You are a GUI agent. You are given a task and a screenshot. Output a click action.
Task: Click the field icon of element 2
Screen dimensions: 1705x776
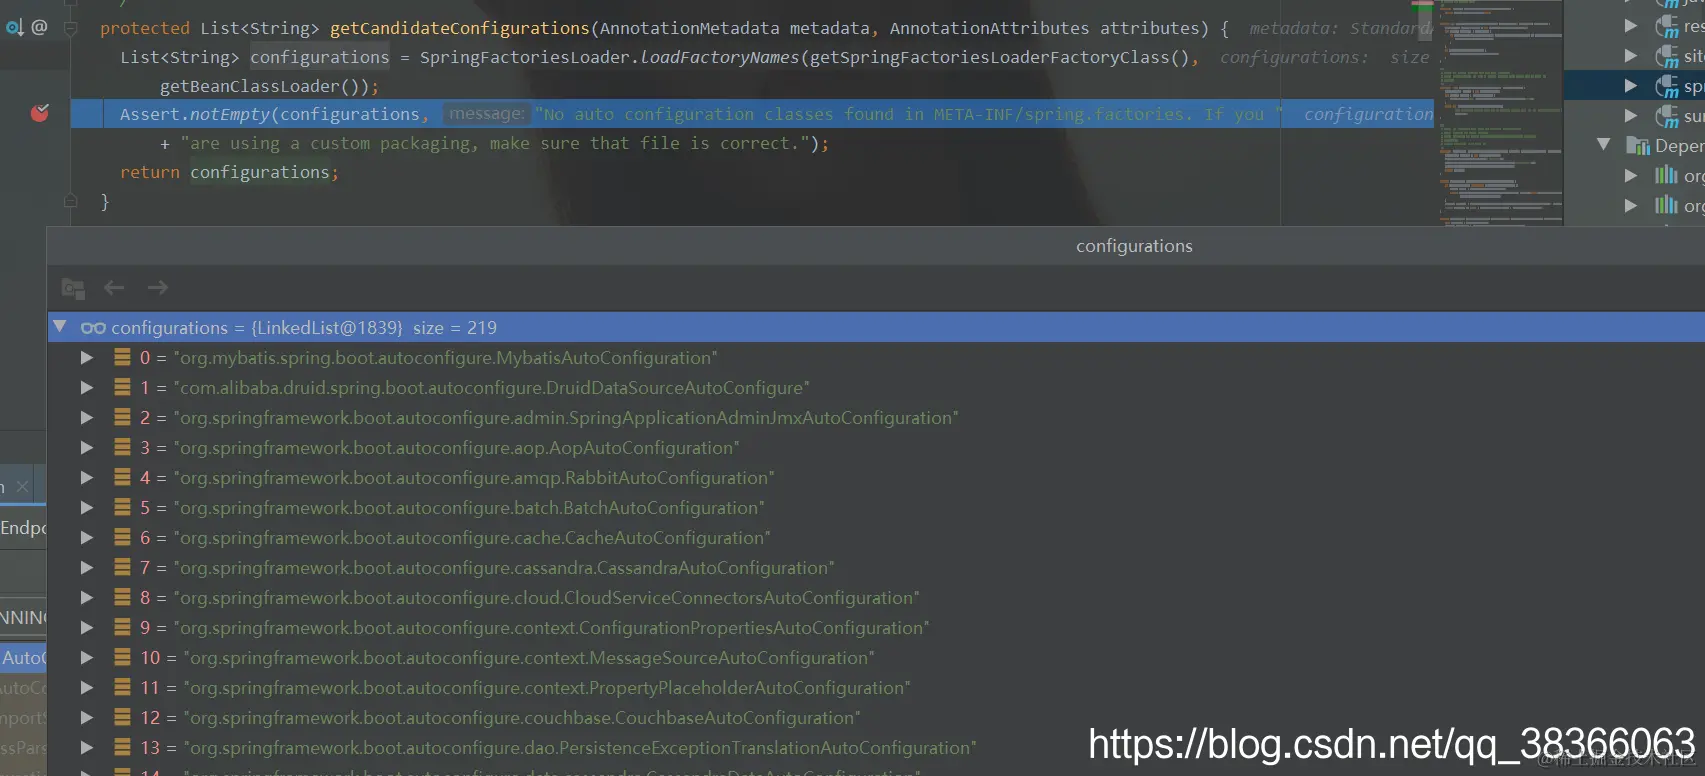click(x=122, y=417)
